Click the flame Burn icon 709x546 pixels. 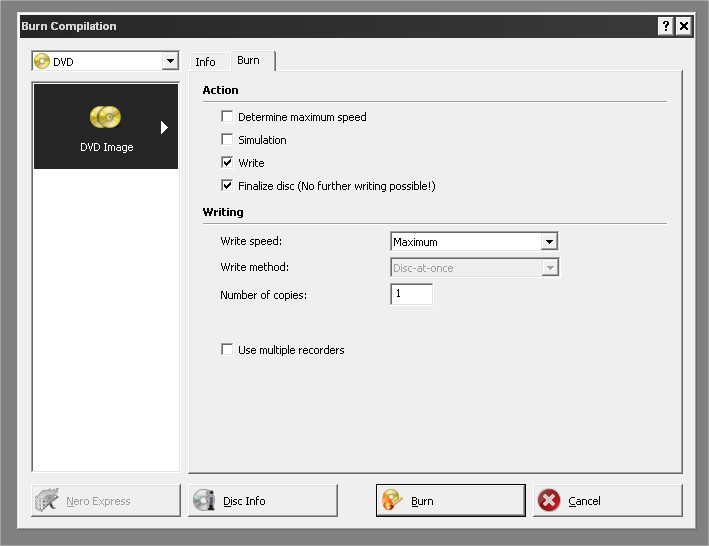pos(392,500)
